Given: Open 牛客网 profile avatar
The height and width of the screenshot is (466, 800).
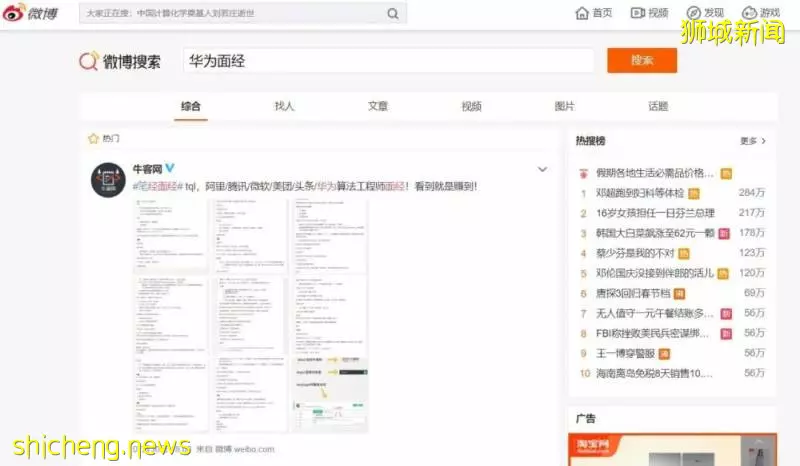Looking at the screenshot, I should pyautogui.click(x=108, y=180).
